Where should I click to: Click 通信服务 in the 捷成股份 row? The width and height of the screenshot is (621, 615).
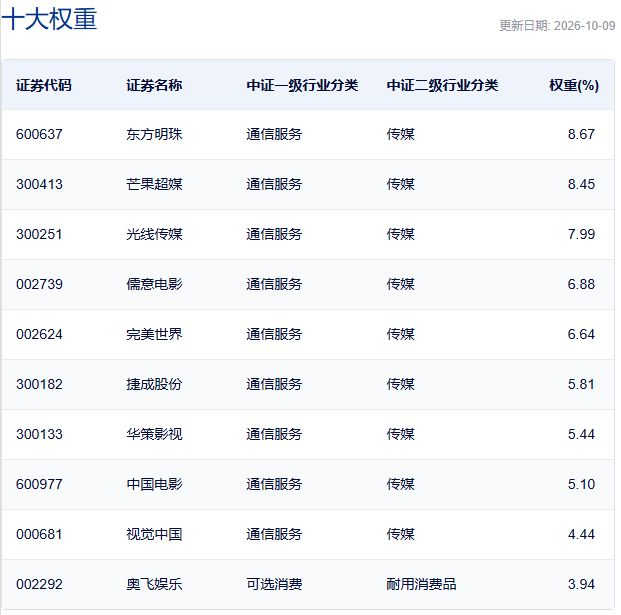(274, 384)
